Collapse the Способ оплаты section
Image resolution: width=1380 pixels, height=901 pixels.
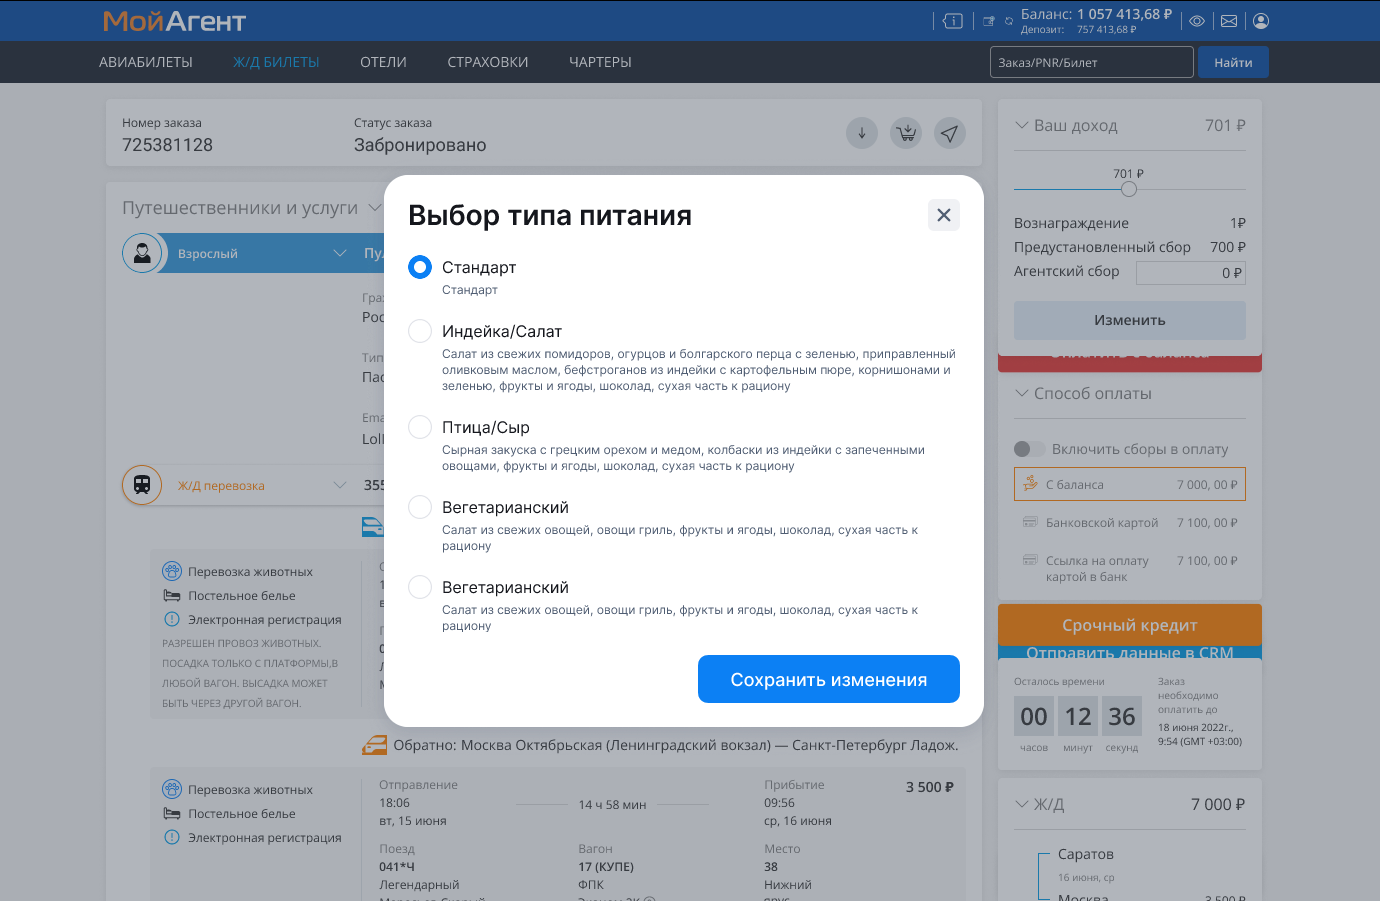1022,394
